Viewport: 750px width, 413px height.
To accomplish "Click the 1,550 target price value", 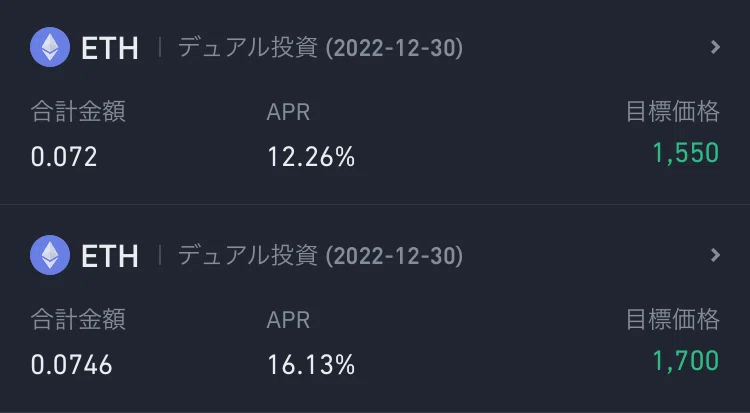I will click(686, 153).
